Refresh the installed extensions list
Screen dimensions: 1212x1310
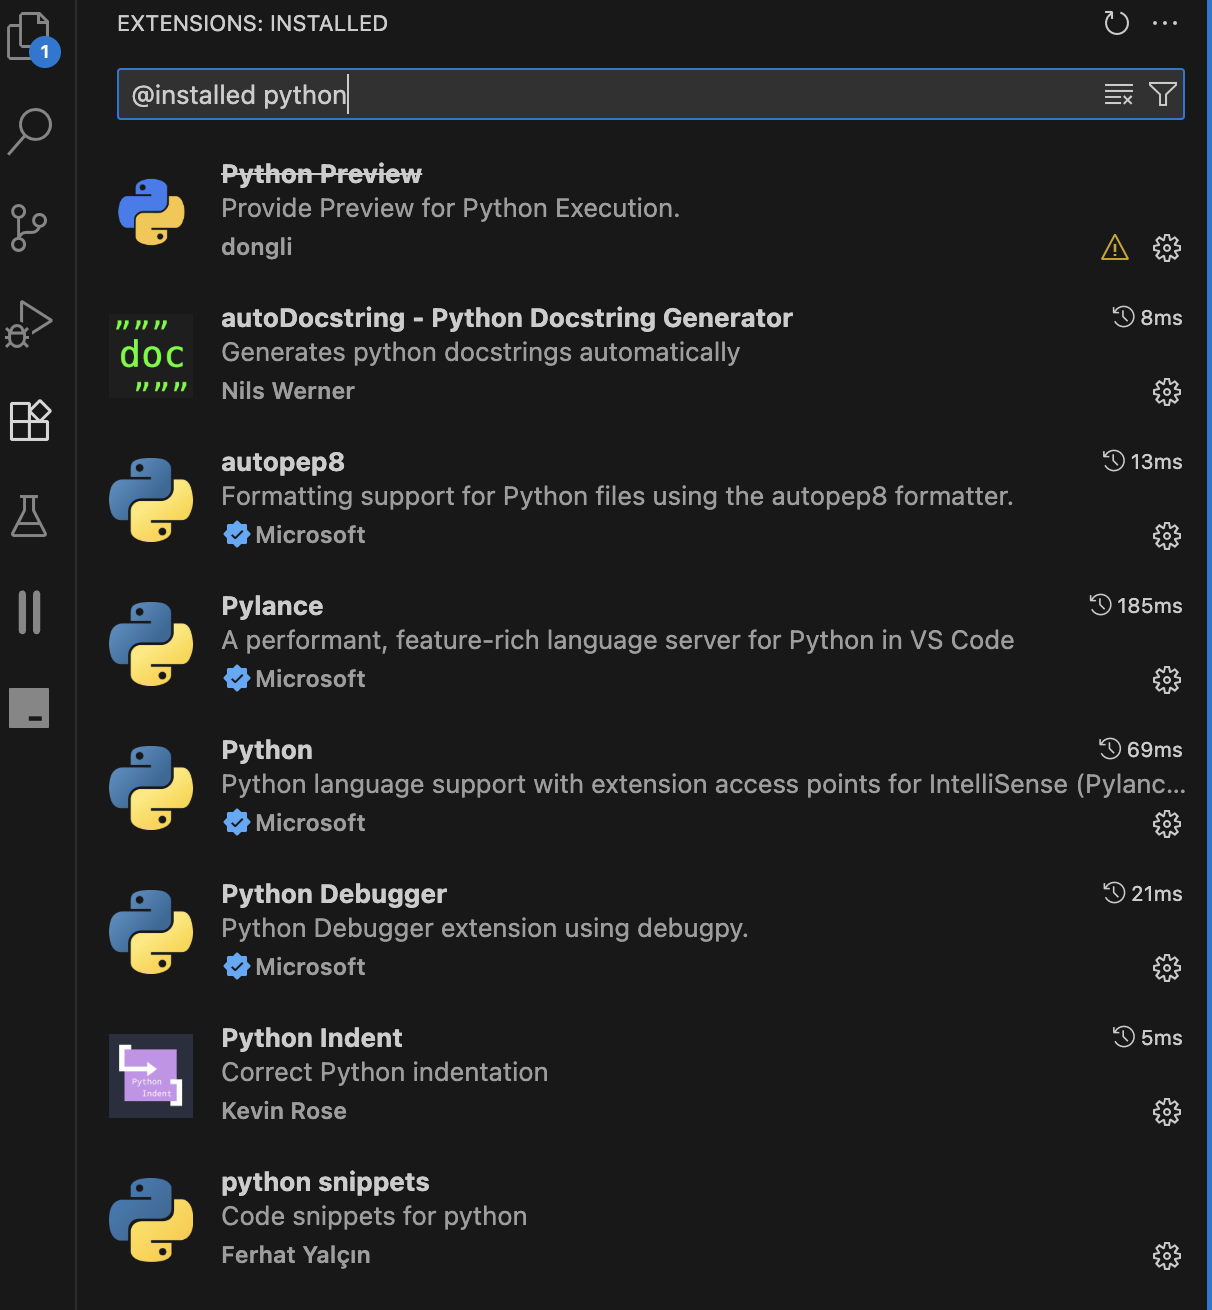(1117, 23)
